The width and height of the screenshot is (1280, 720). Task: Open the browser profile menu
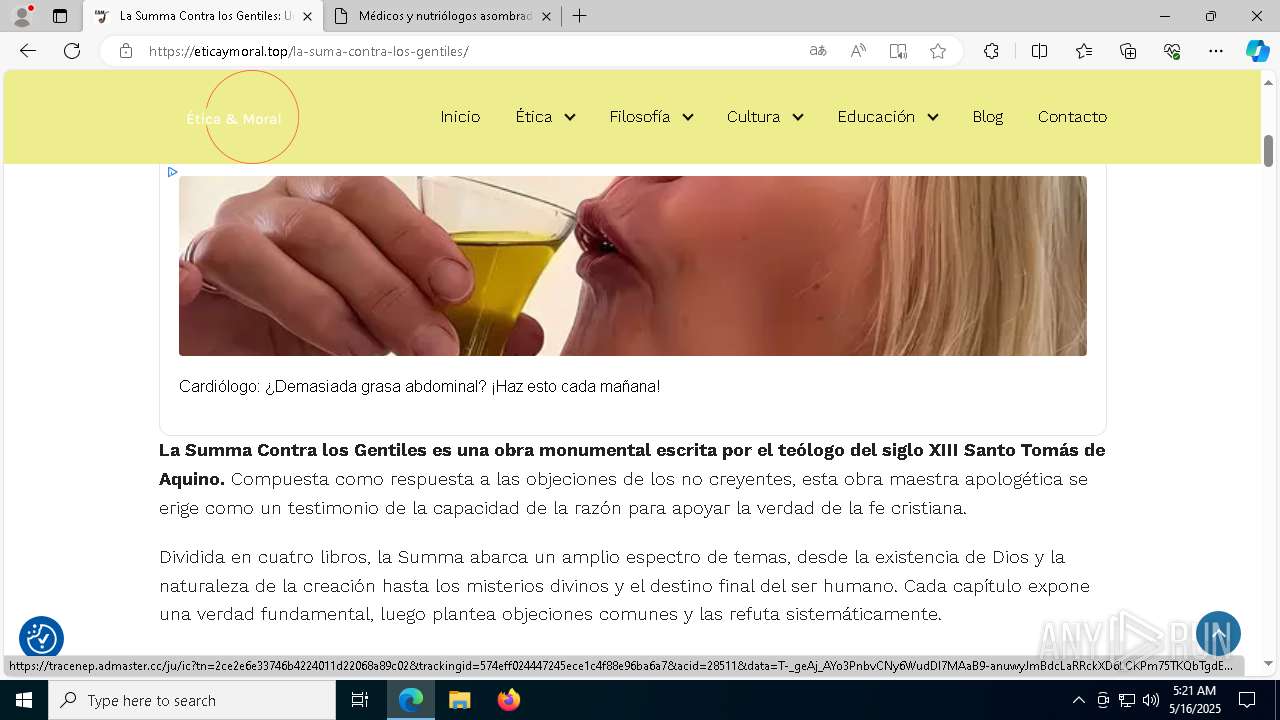(22, 16)
